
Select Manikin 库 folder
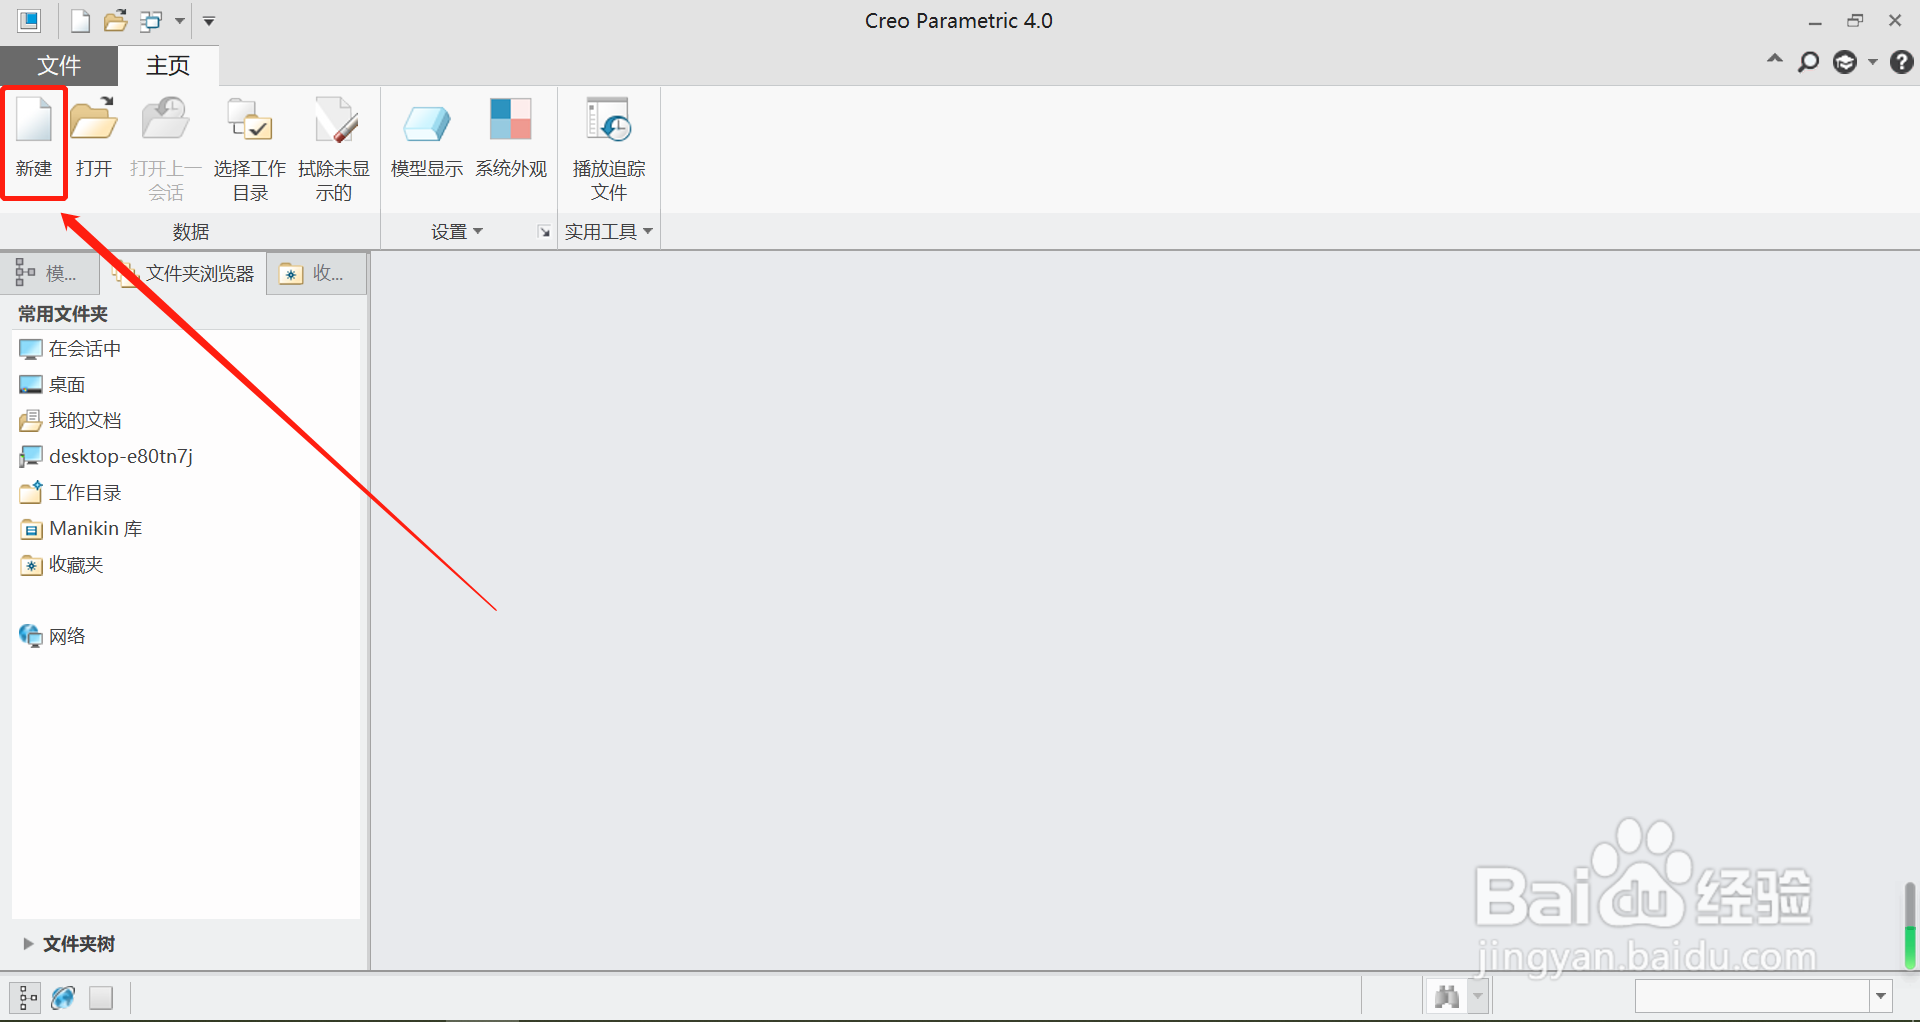tap(81, 529)
